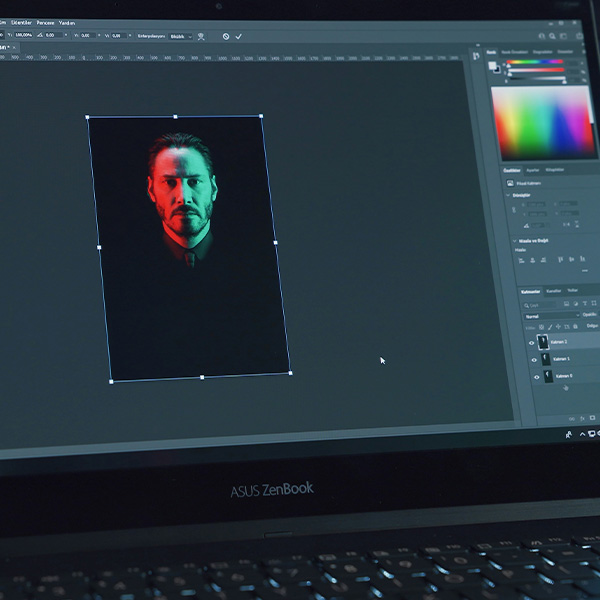Open the Pencere menu
Screen dimensions: 600x600
coord(46,23)
